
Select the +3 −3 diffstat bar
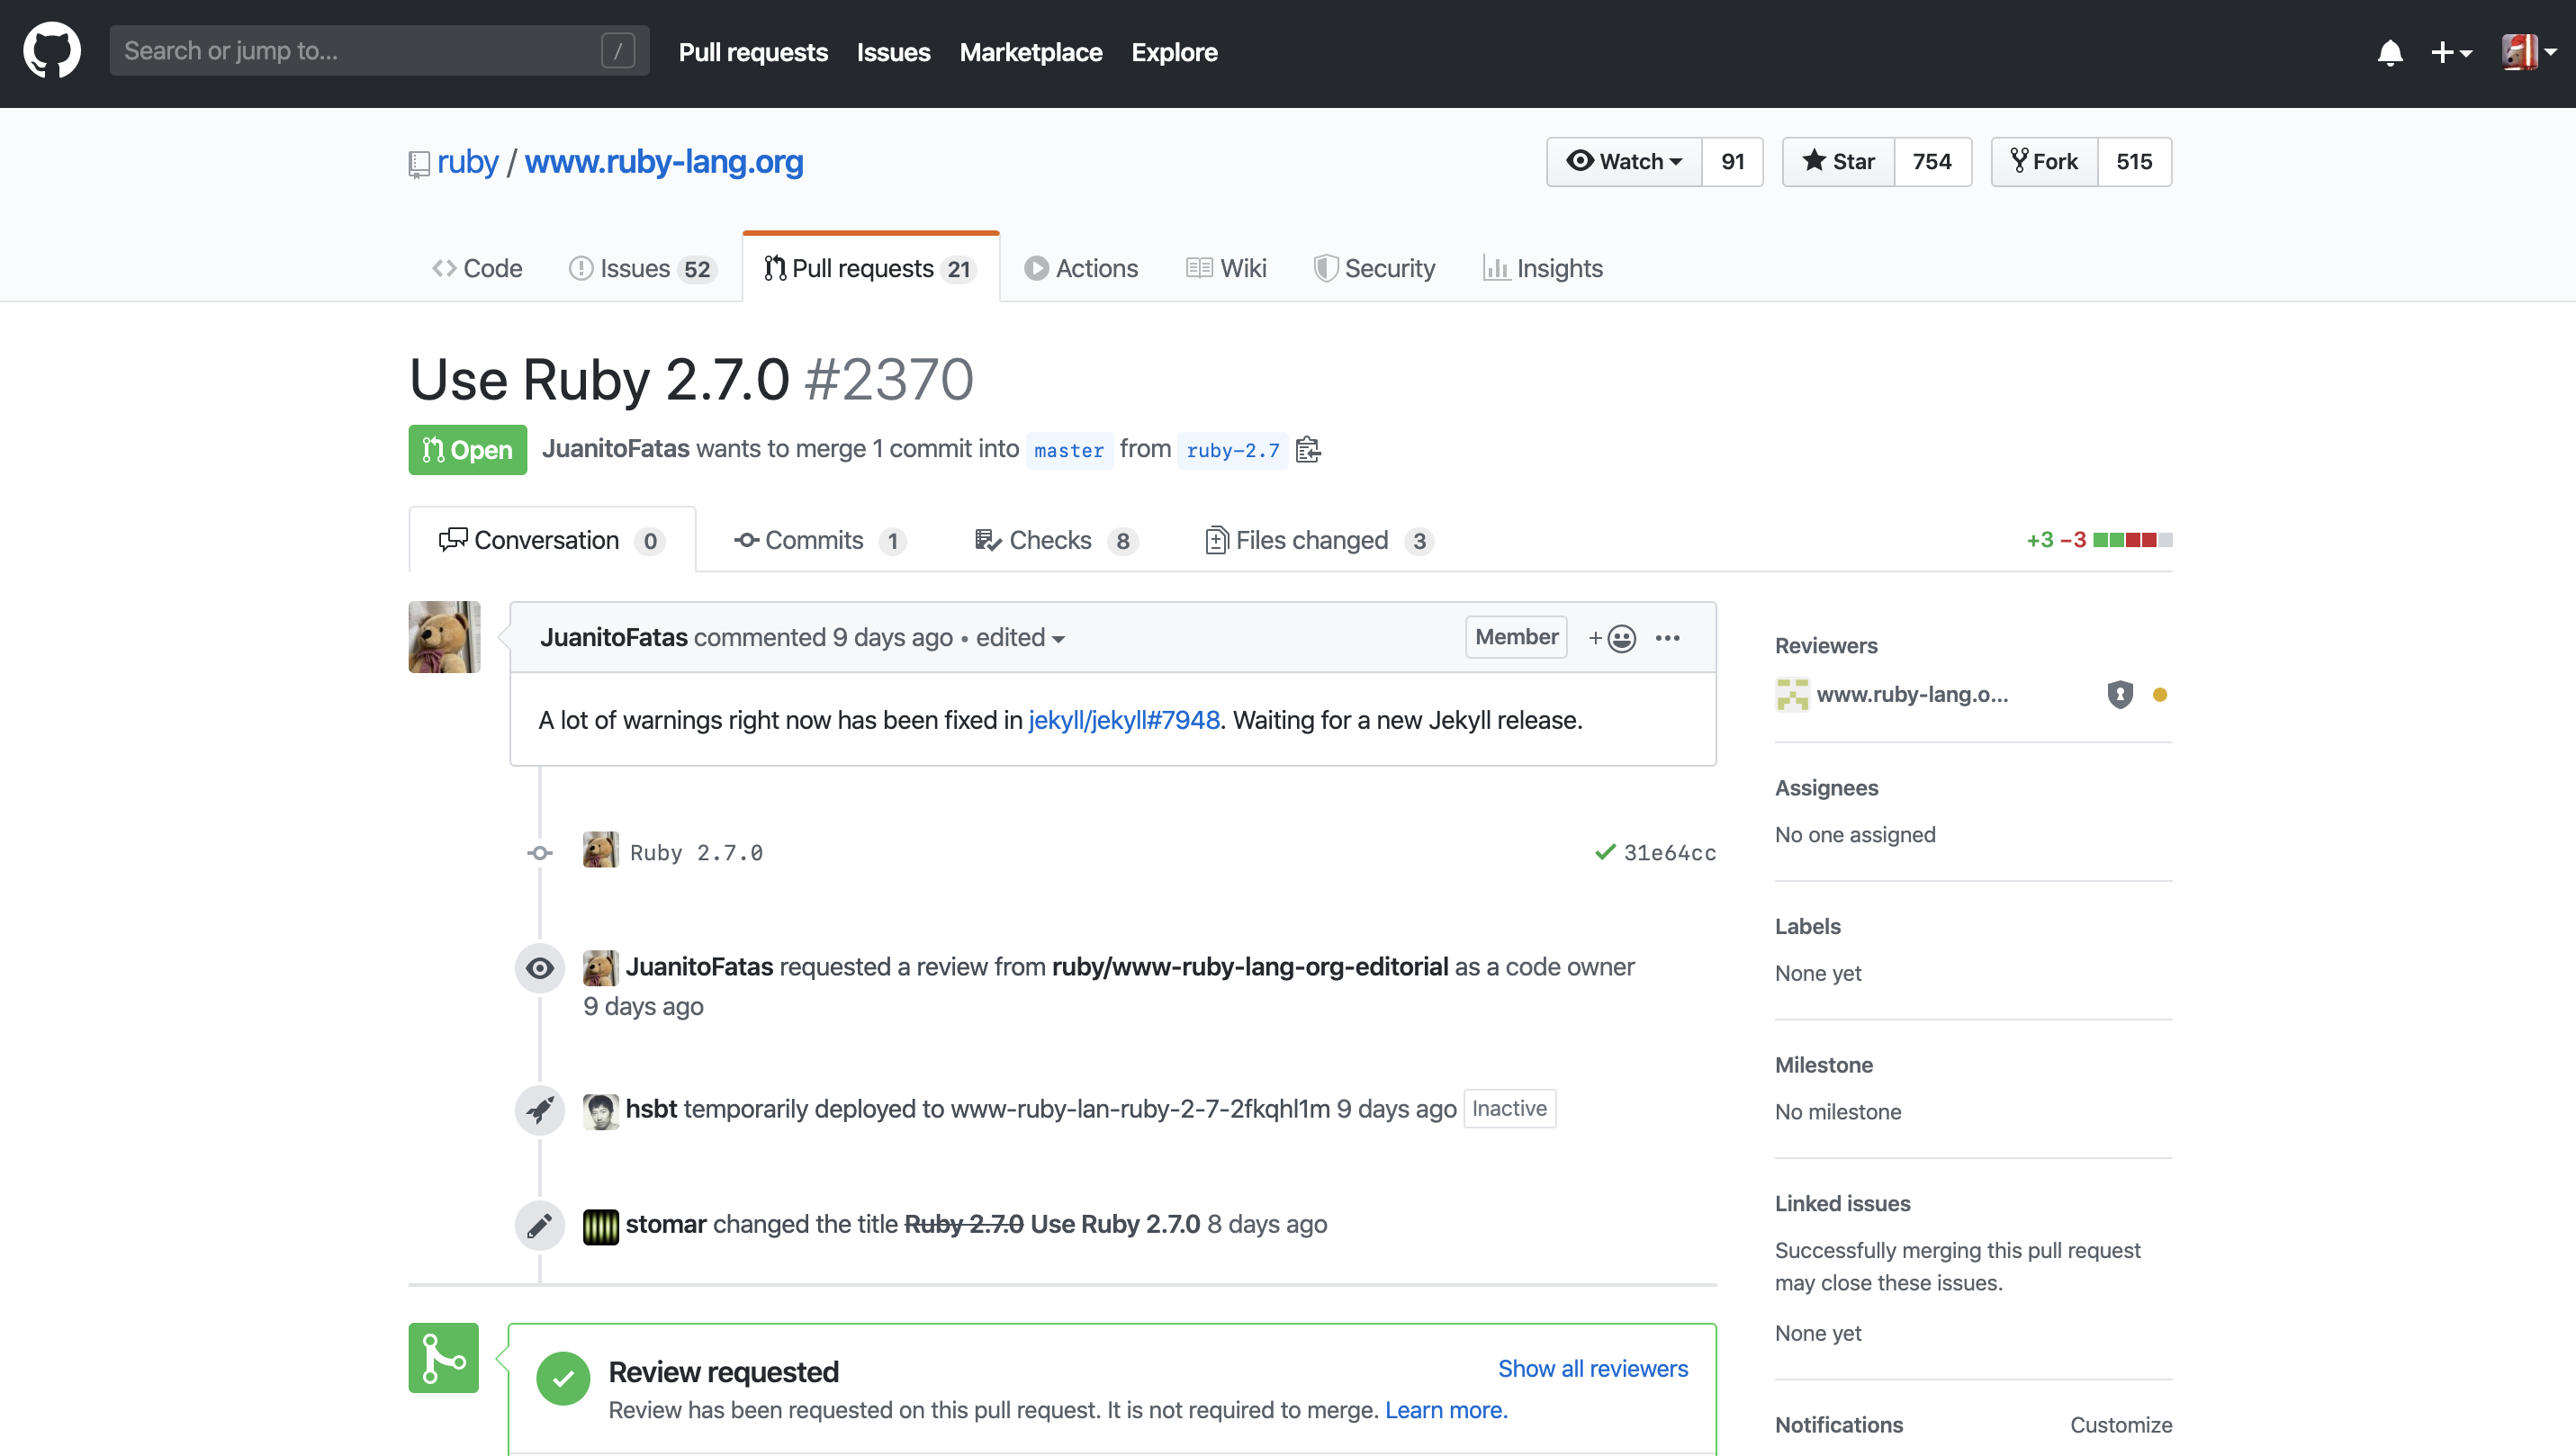pyautogui.click(x=2099, y=540)
